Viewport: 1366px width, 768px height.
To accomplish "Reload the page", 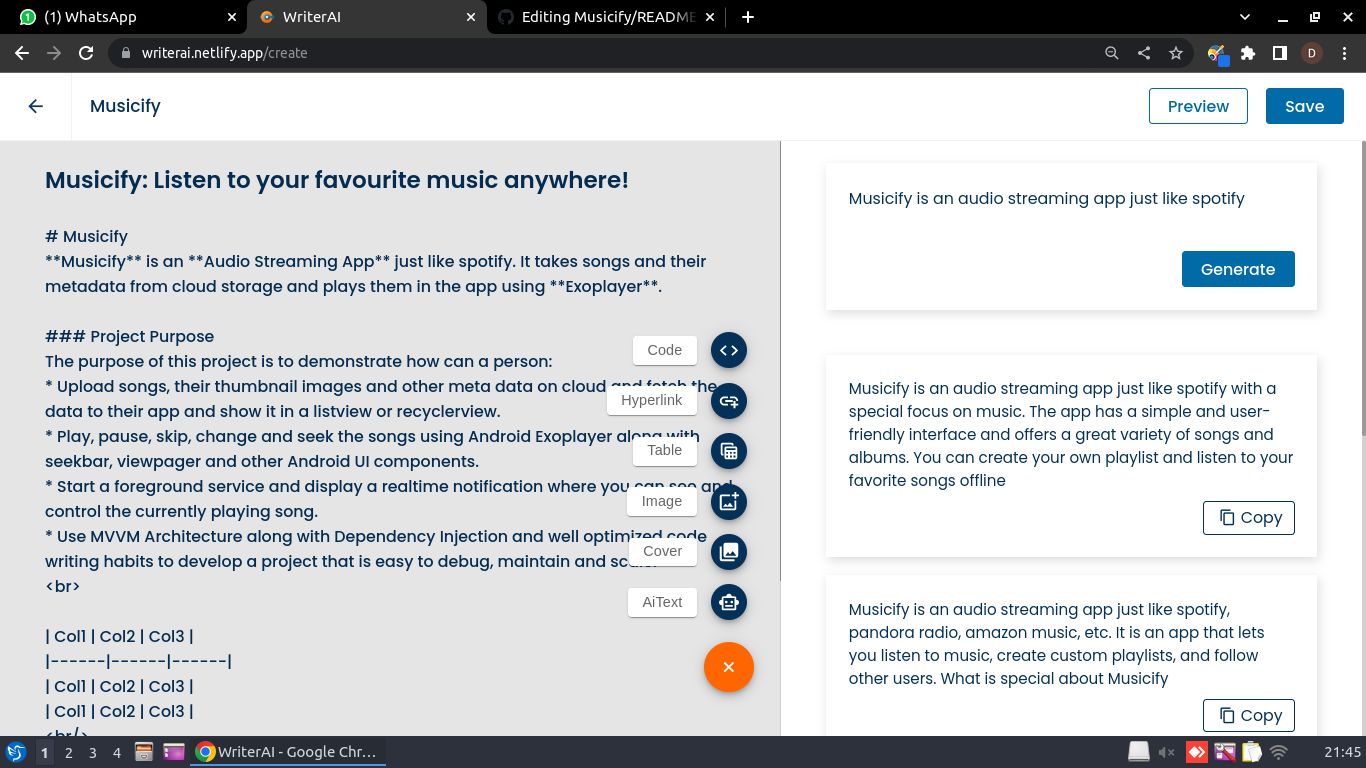I will click(x=86, y=53).
